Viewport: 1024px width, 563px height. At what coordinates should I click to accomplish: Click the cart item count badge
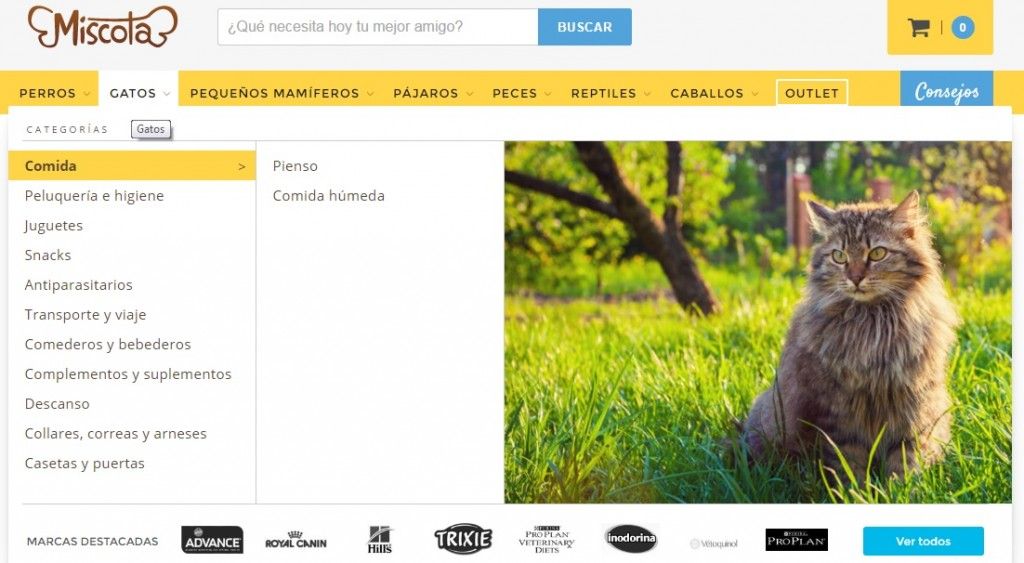point(963,27)
